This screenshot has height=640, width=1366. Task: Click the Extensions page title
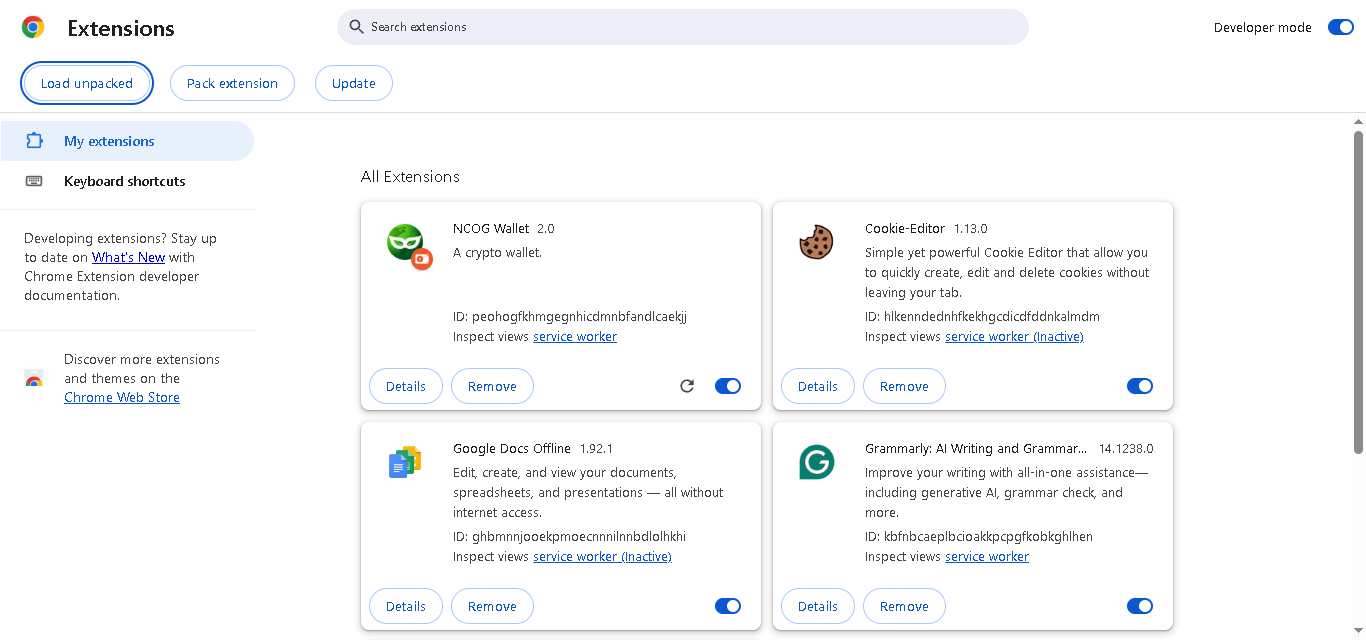[x=121, y=28]
